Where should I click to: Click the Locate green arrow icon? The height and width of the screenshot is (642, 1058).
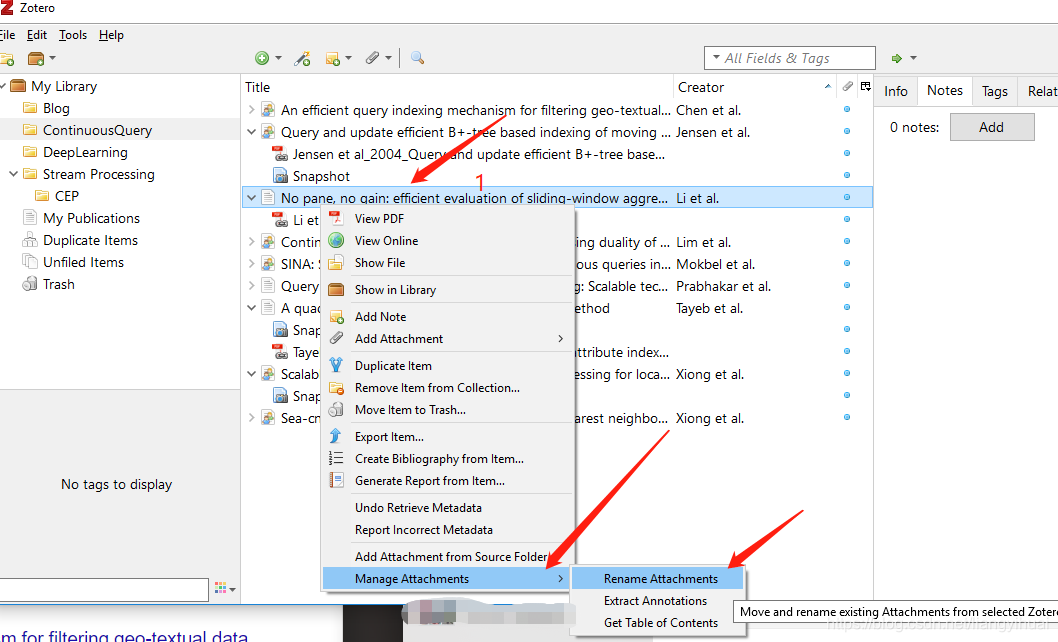[897, 59]
